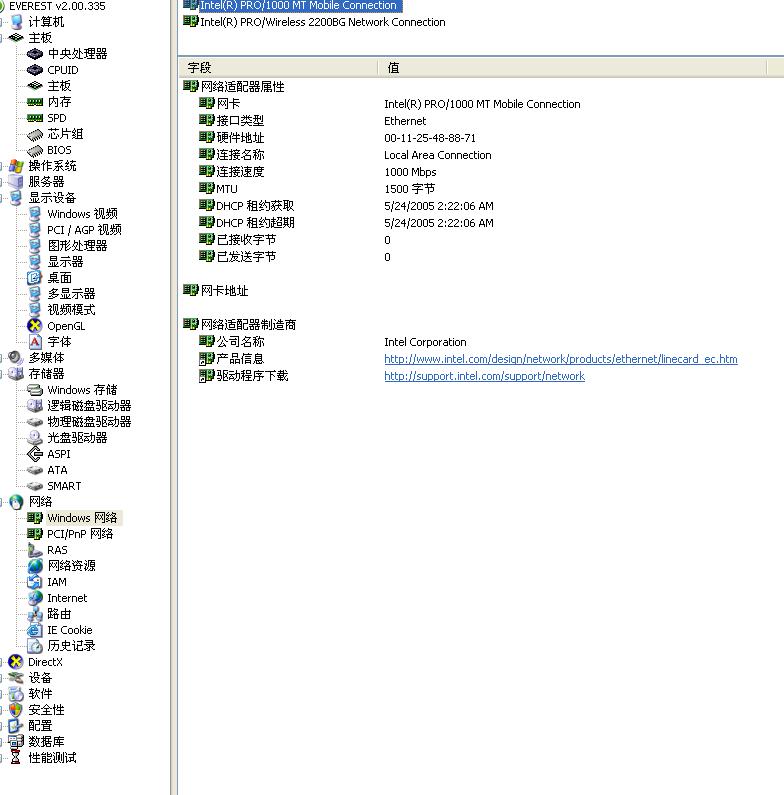
Task: Open the Intel linecard_ec.htm product link
Action: pos(560,359)
